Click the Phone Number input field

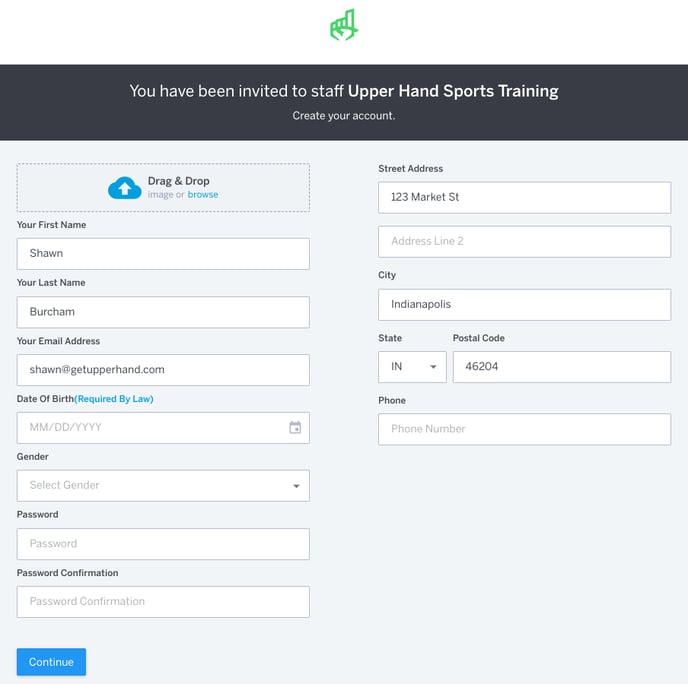[x=524, y=429]
